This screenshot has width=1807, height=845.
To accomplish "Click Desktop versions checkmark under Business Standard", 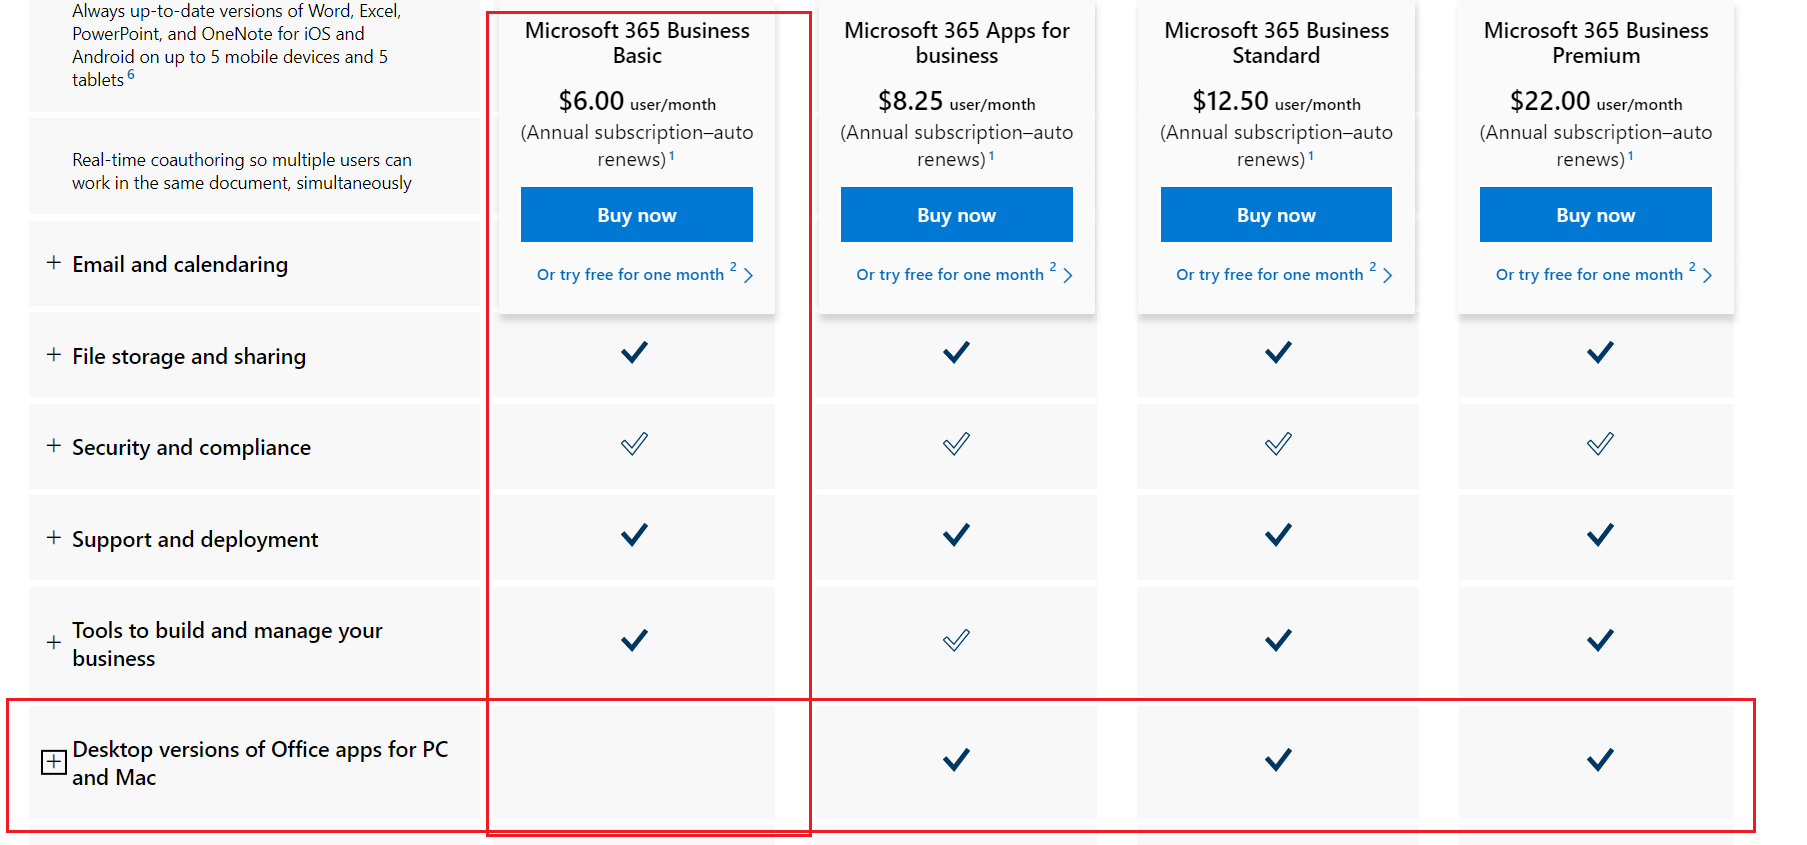I will tap(1278, 760).
